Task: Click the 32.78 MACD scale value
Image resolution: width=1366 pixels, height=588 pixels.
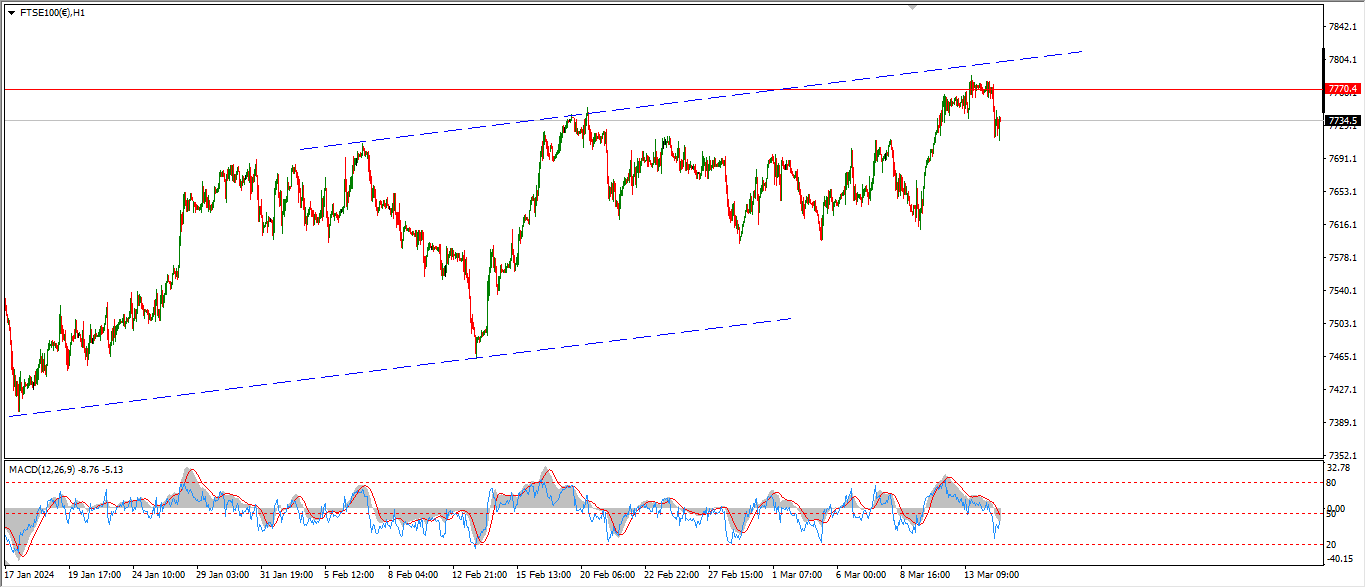Action: point(1338,468)
